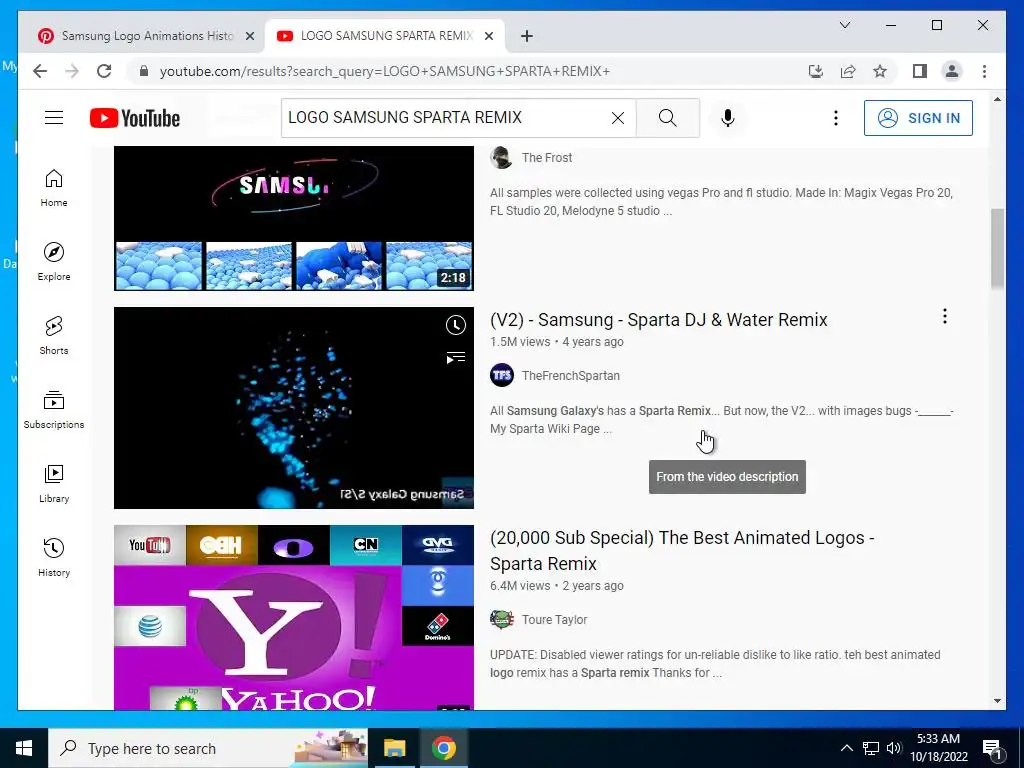
Task: Click Watch later clock on Samsung V2 thumbnail
Action: tap(455, 325)
